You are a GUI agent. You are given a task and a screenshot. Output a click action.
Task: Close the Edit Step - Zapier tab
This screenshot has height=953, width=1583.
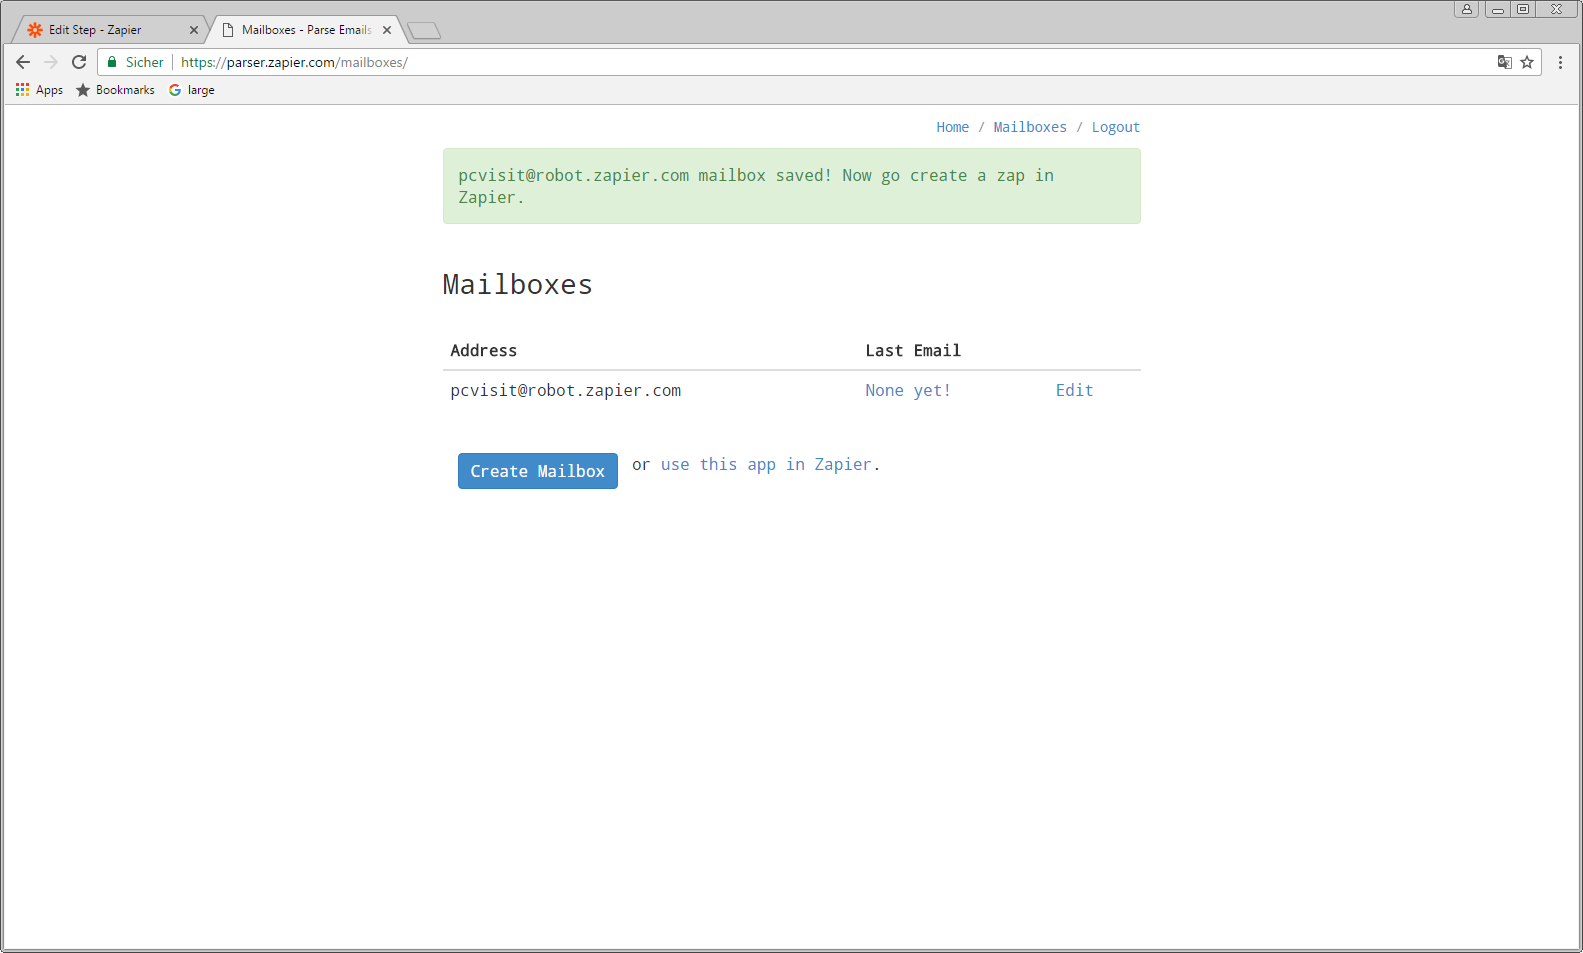[x=194, y=30]
